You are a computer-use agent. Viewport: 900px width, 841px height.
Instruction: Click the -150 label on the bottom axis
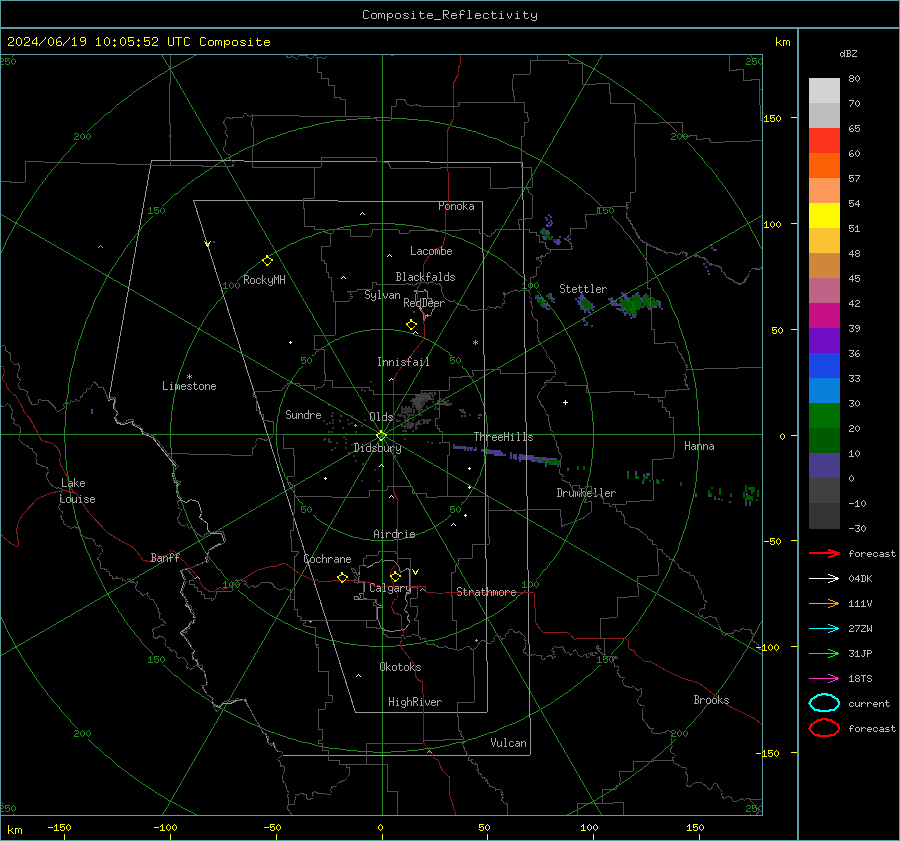coord(60,827)
